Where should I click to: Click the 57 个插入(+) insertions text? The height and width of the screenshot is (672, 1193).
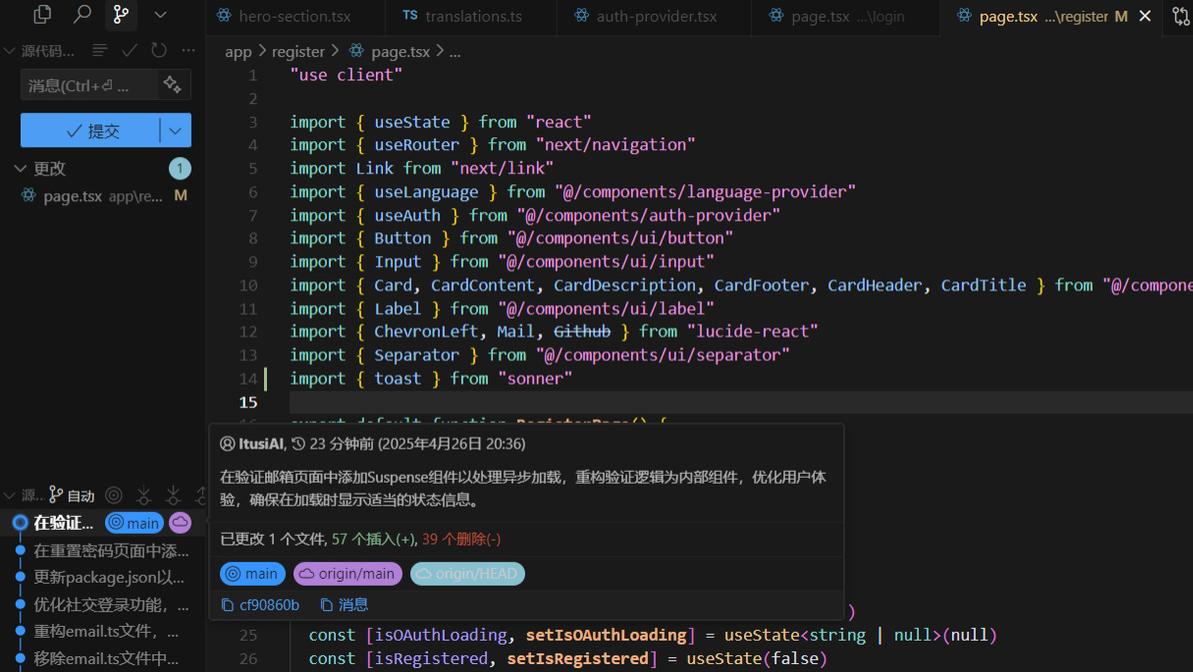click(x=375, y=539)
